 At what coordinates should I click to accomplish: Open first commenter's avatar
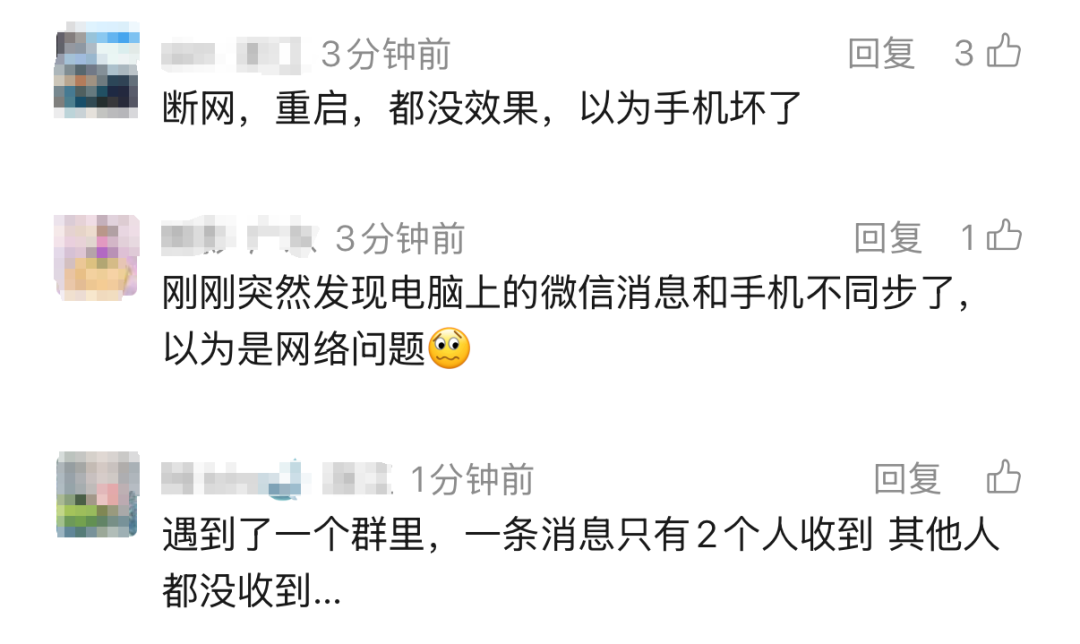(96, 70)
